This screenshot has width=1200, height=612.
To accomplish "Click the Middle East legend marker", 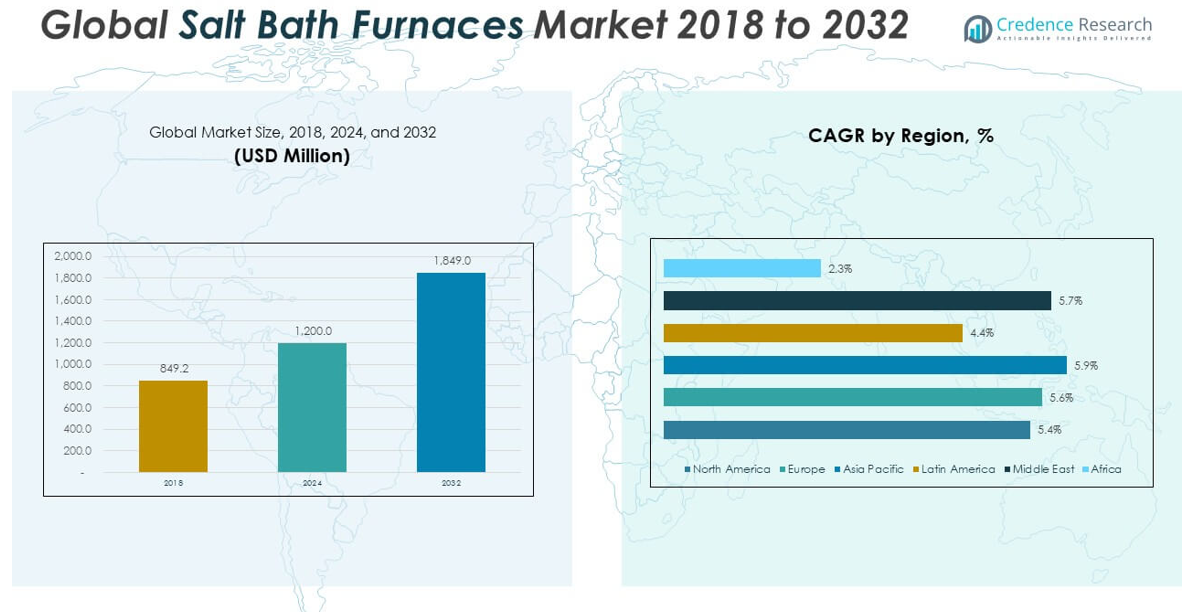I will [1007, 469].
